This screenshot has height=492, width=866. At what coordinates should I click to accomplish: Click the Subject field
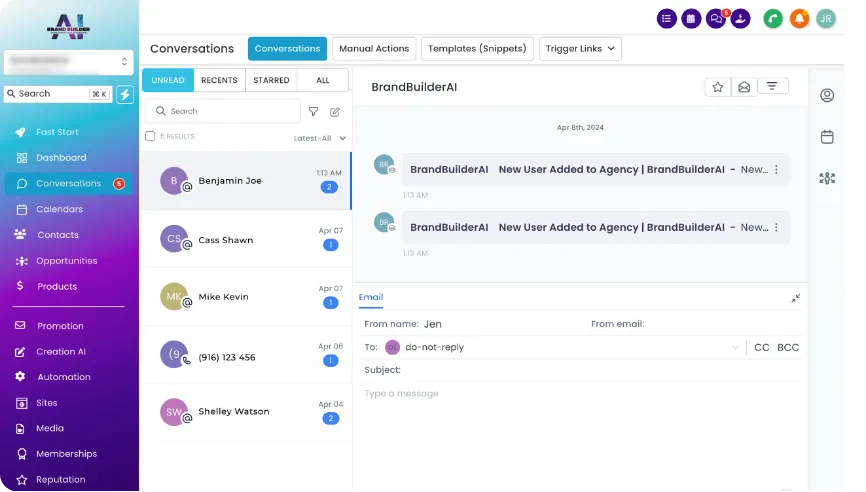coord(580,370)
